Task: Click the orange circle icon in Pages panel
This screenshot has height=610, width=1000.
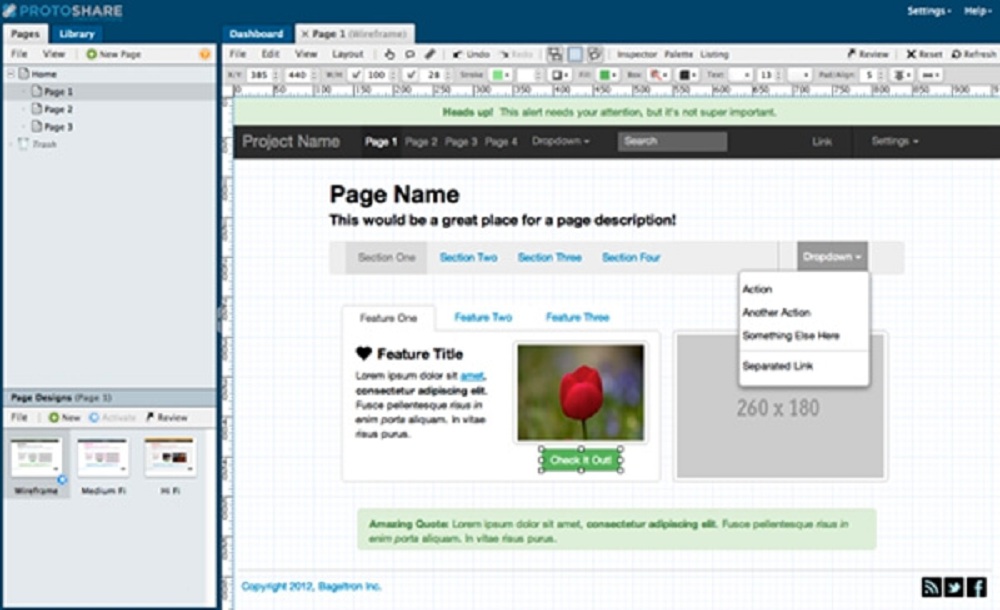Action: [x=205, y=54]
